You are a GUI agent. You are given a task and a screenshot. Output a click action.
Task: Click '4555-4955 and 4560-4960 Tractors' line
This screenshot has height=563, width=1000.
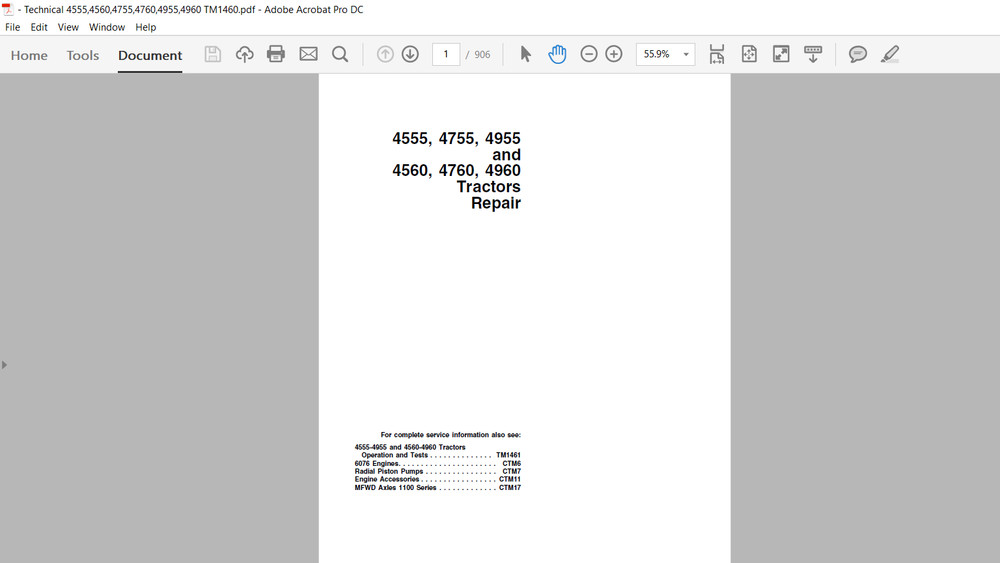[410, 447]
